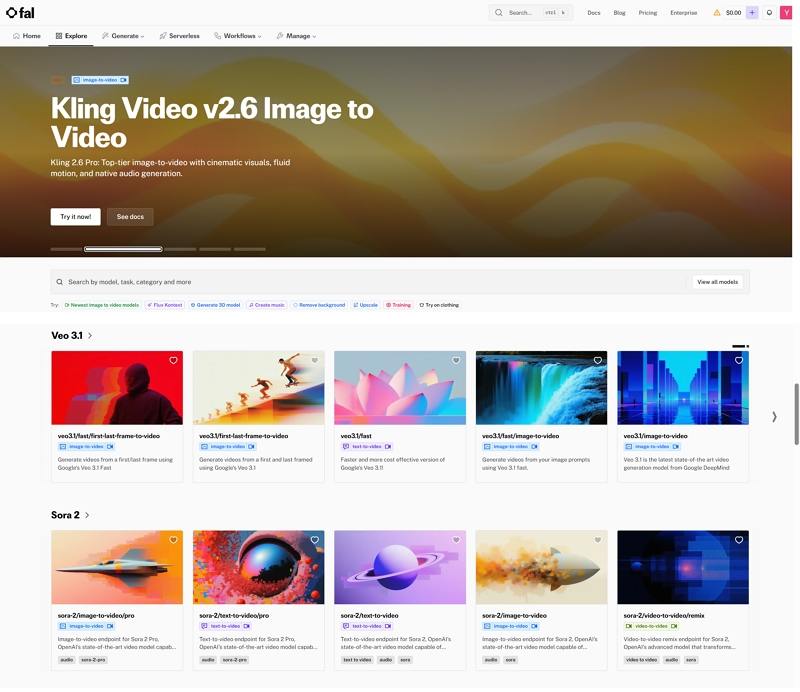The width and height of the screenshot is (800, 692).
Task: Open the sora-2/image-to-video/pro jet thumbnail
Action: tap(117, 567)
